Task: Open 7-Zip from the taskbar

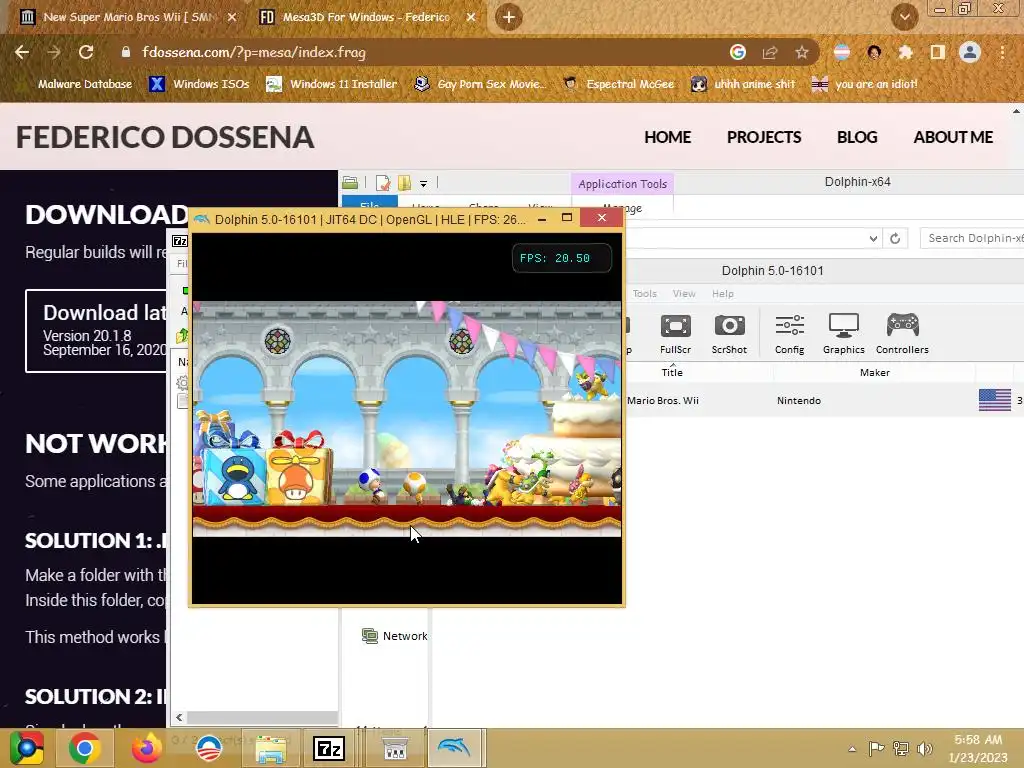Action: click(x=329, y=748)
